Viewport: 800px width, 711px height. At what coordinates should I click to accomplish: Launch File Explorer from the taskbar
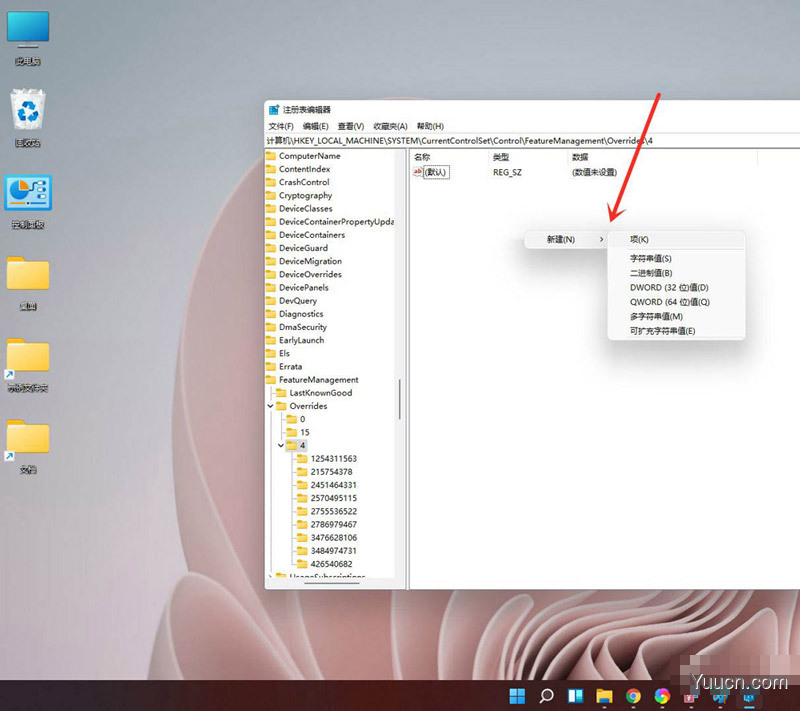(605, 695)
